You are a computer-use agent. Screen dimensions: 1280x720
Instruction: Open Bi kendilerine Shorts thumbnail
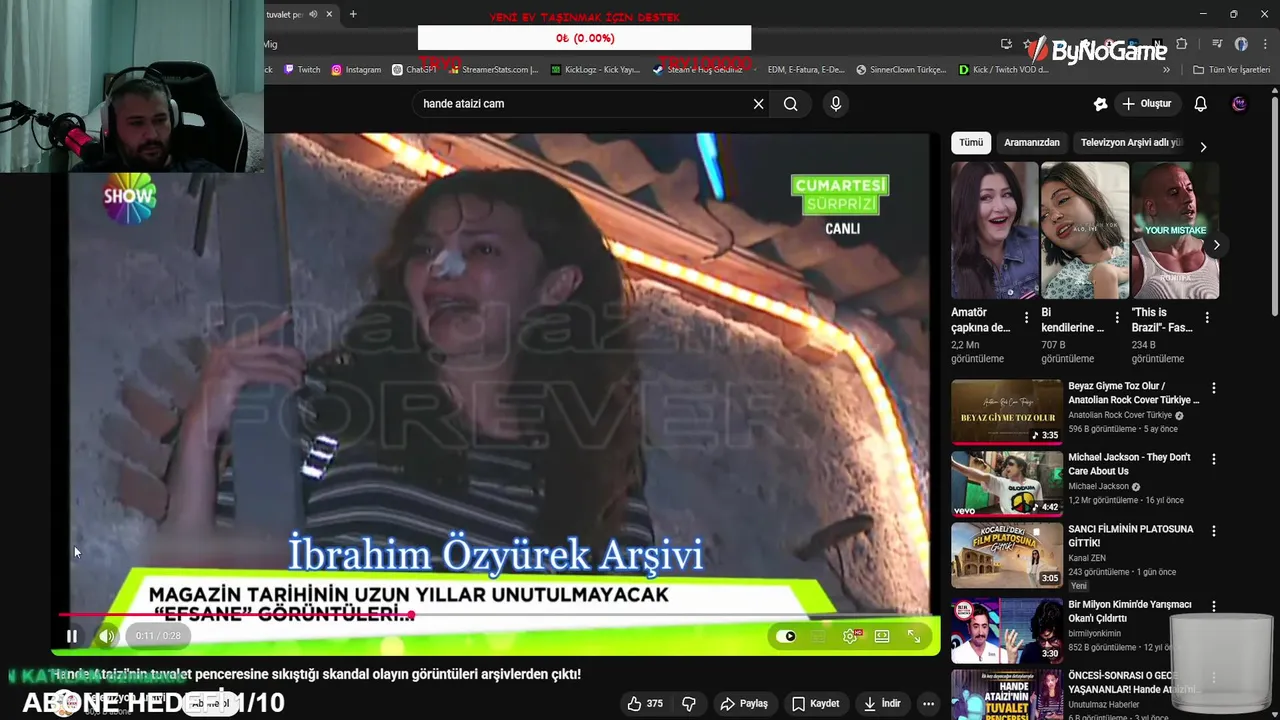[x=1085, y=230]
